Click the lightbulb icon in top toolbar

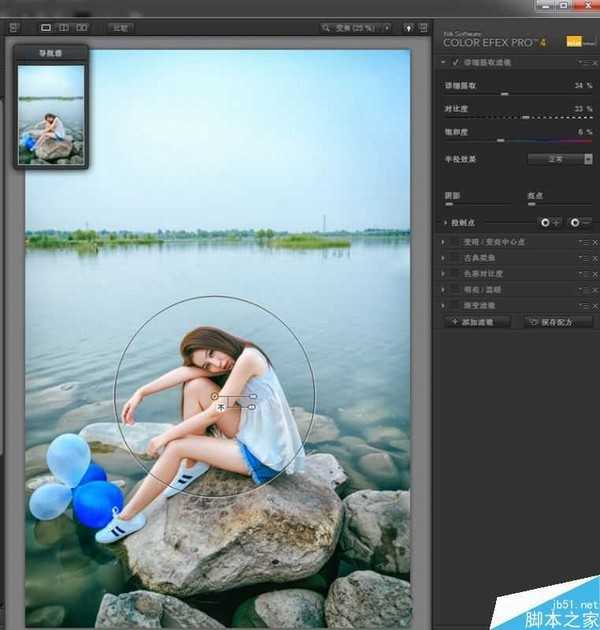(x=409, y=28)
